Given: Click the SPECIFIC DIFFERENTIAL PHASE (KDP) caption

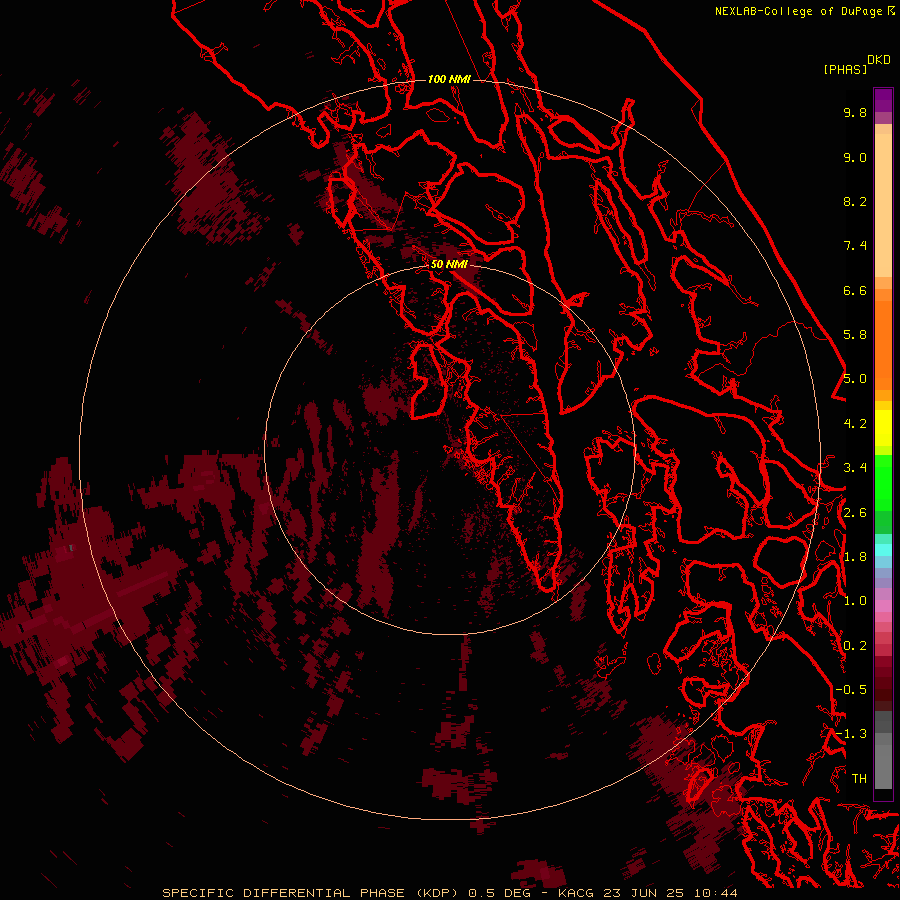Looking at the screenshot, I should point(310,893).
